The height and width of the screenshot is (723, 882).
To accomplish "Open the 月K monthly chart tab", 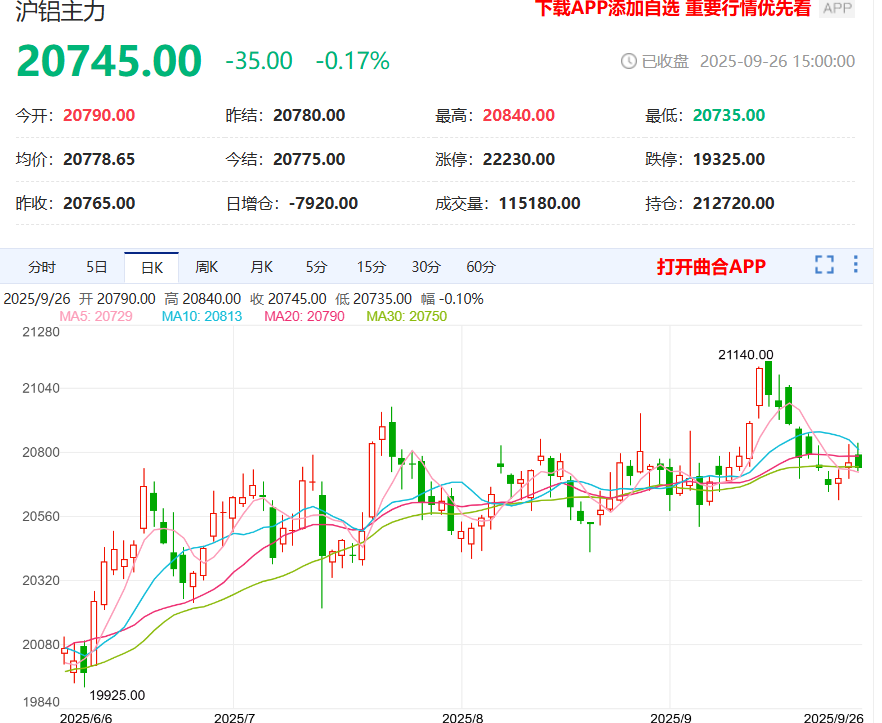I will tap(261, 267).
